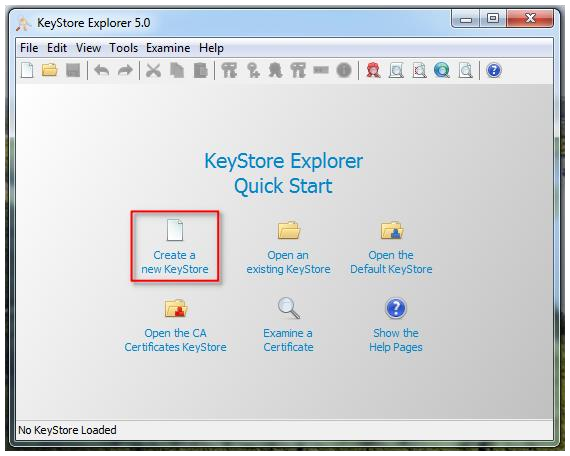Click the Cut scissors toolbar icon
Viewport: 570px width, 456px height.
(x=153, y=70)
